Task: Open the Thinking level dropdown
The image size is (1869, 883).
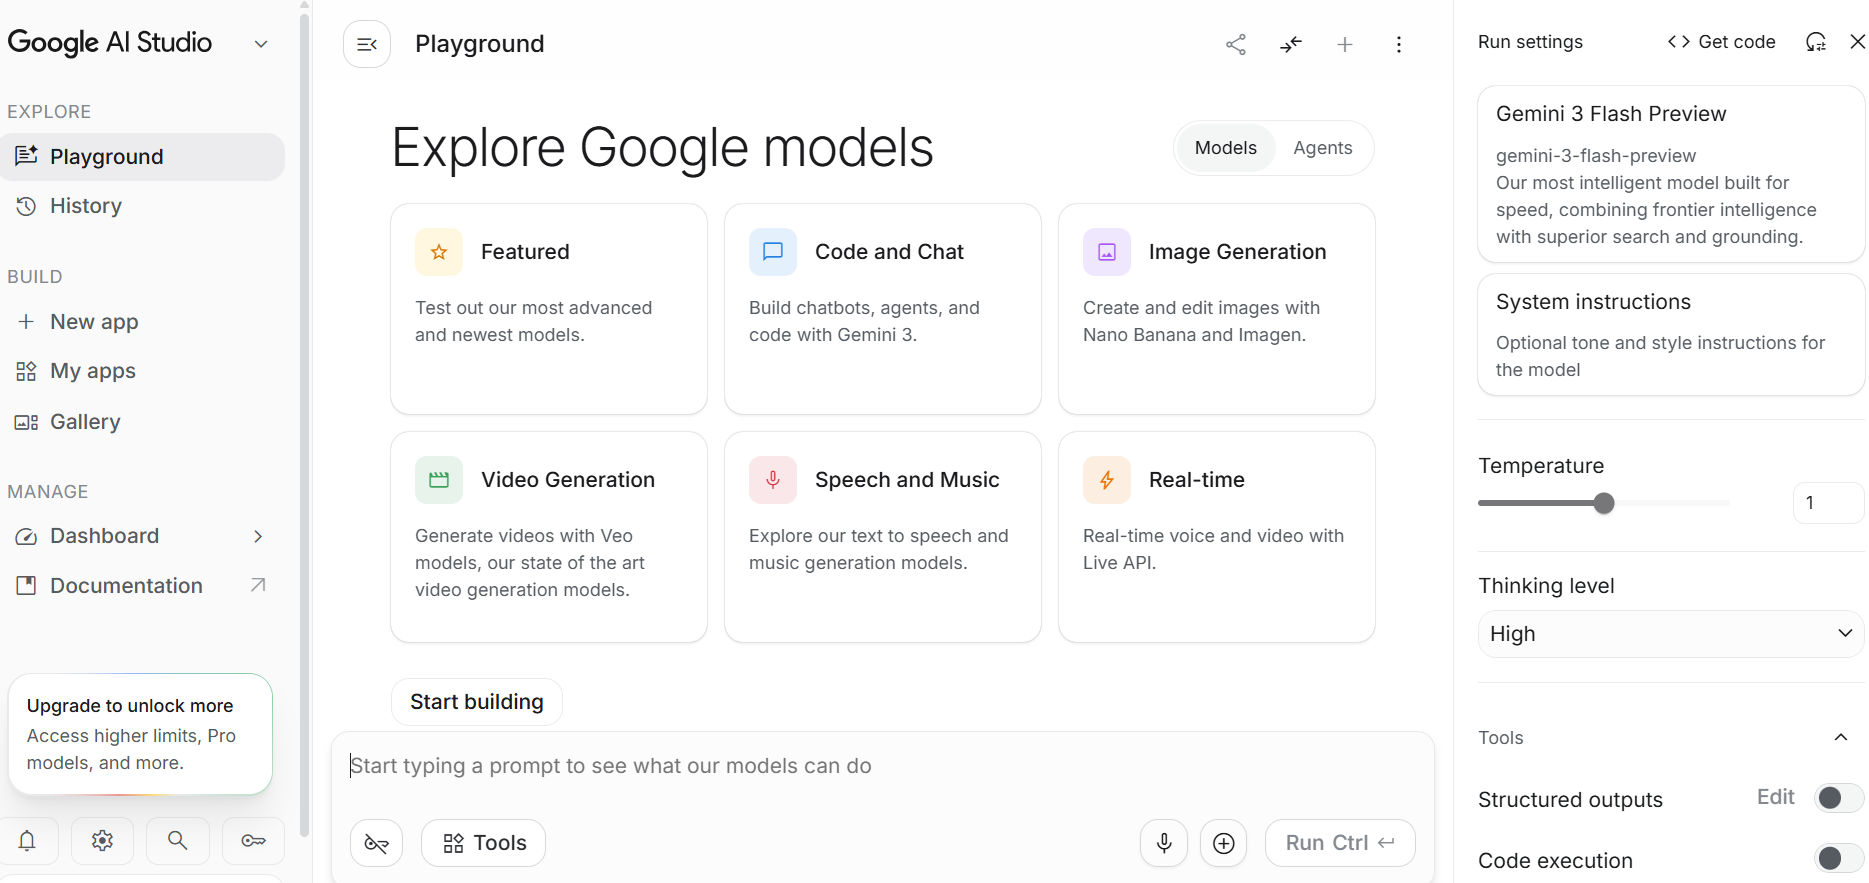Action: pyautogui.click(x=1671, y=634)
